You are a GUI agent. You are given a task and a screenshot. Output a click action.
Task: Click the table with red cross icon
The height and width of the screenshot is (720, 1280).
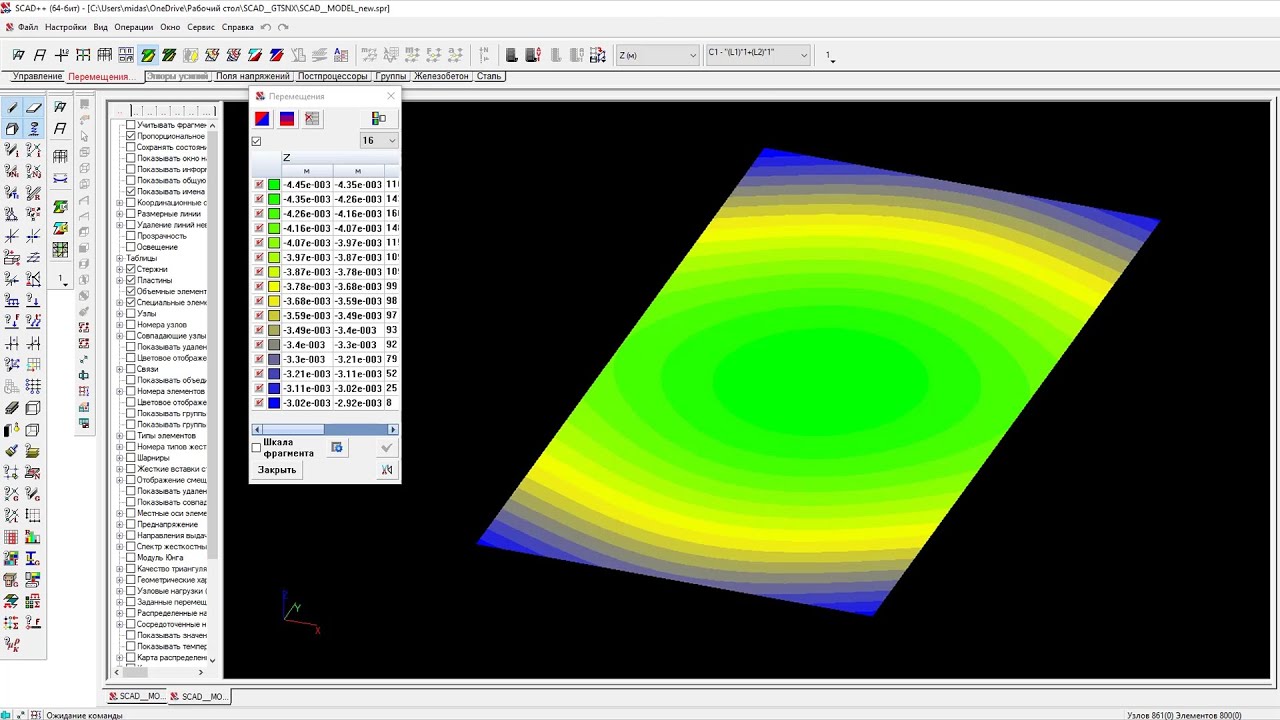312,119
